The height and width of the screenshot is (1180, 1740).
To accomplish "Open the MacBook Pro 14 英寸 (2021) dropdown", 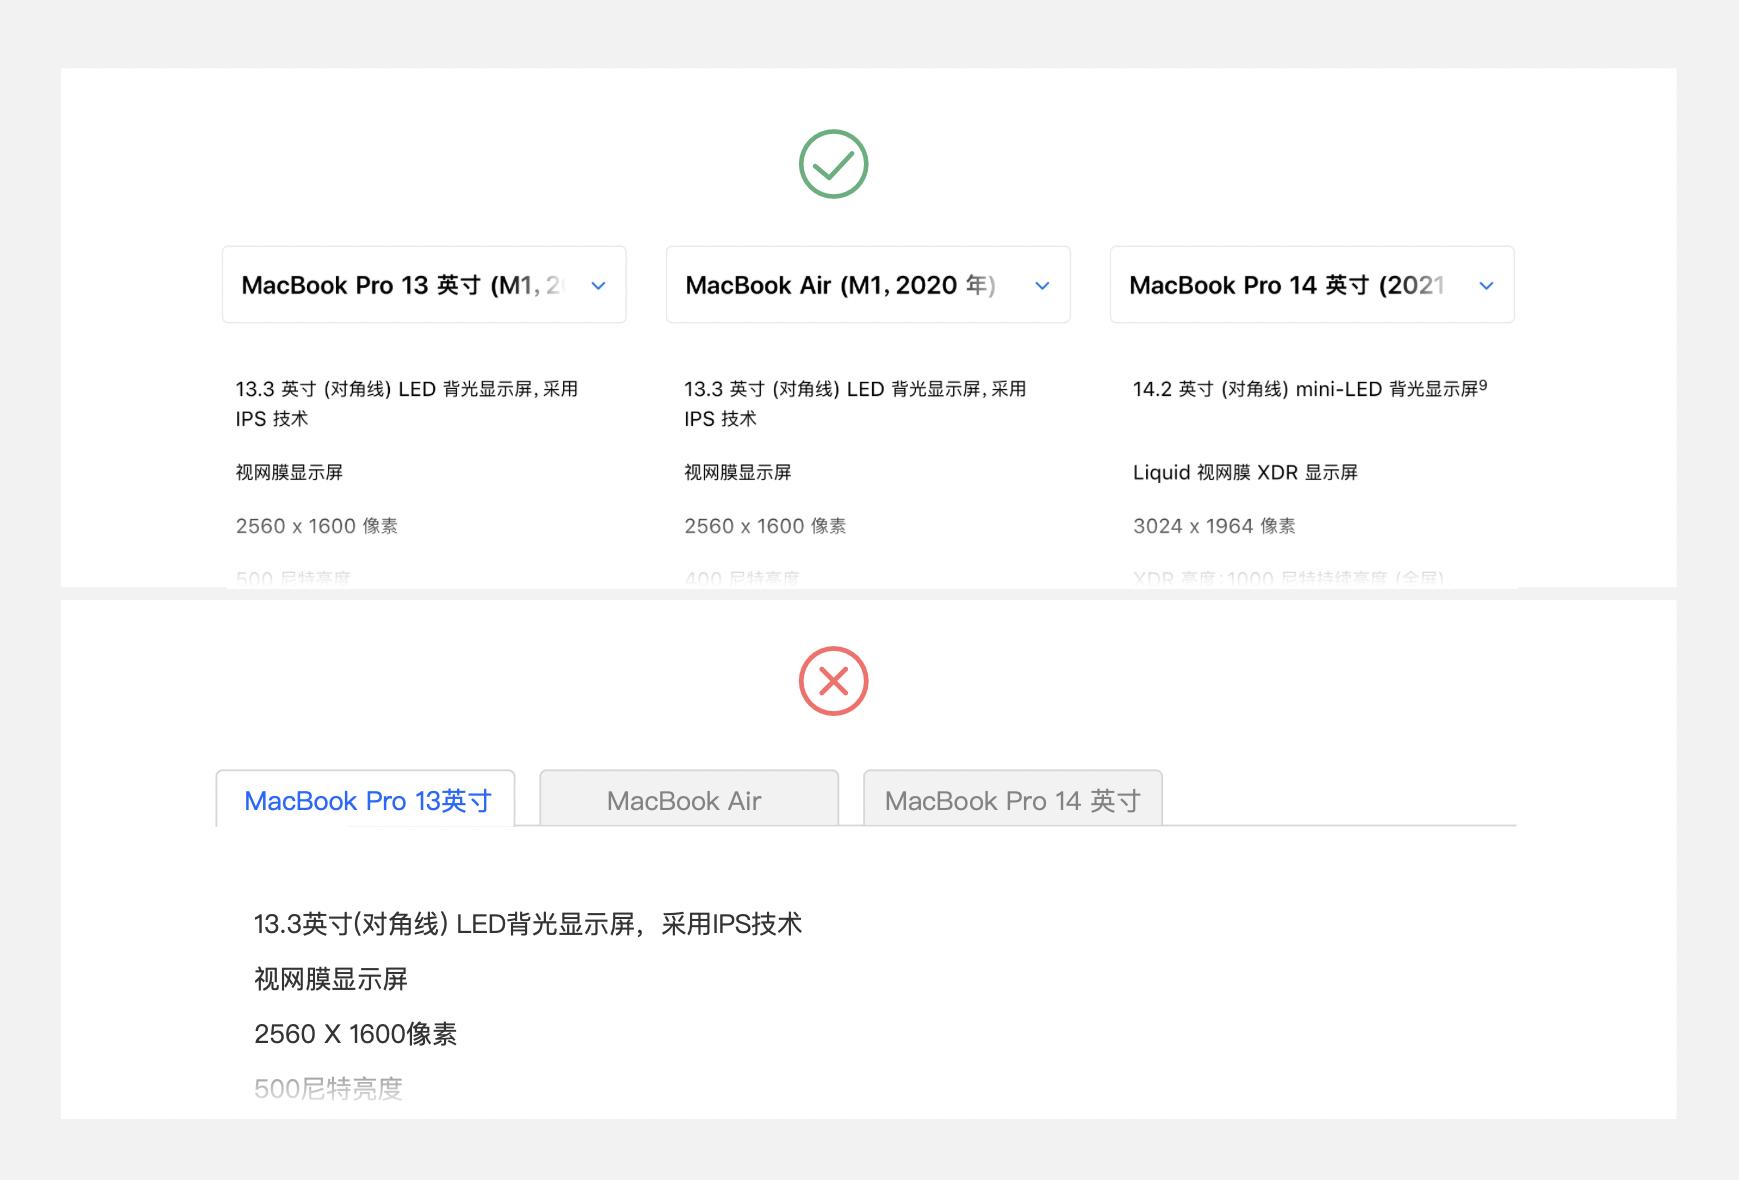I will 1312,285.
